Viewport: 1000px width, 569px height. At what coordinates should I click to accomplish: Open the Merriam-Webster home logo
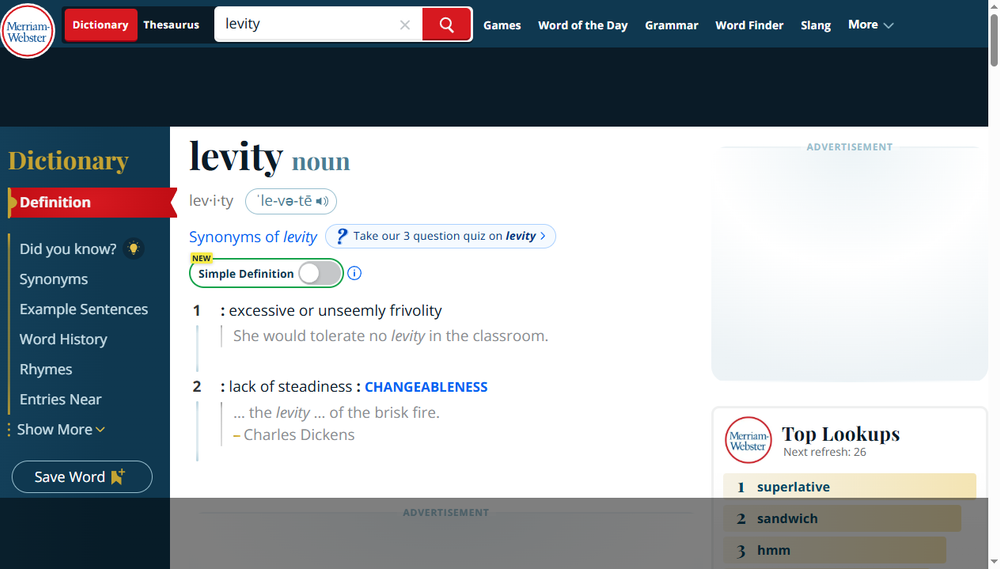coord(27,30)
